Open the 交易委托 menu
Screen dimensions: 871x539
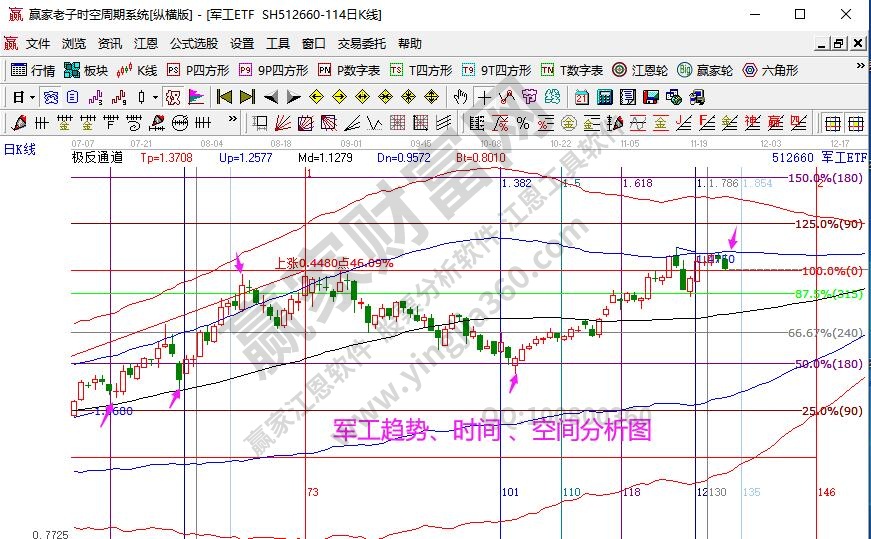click(361, 44)
